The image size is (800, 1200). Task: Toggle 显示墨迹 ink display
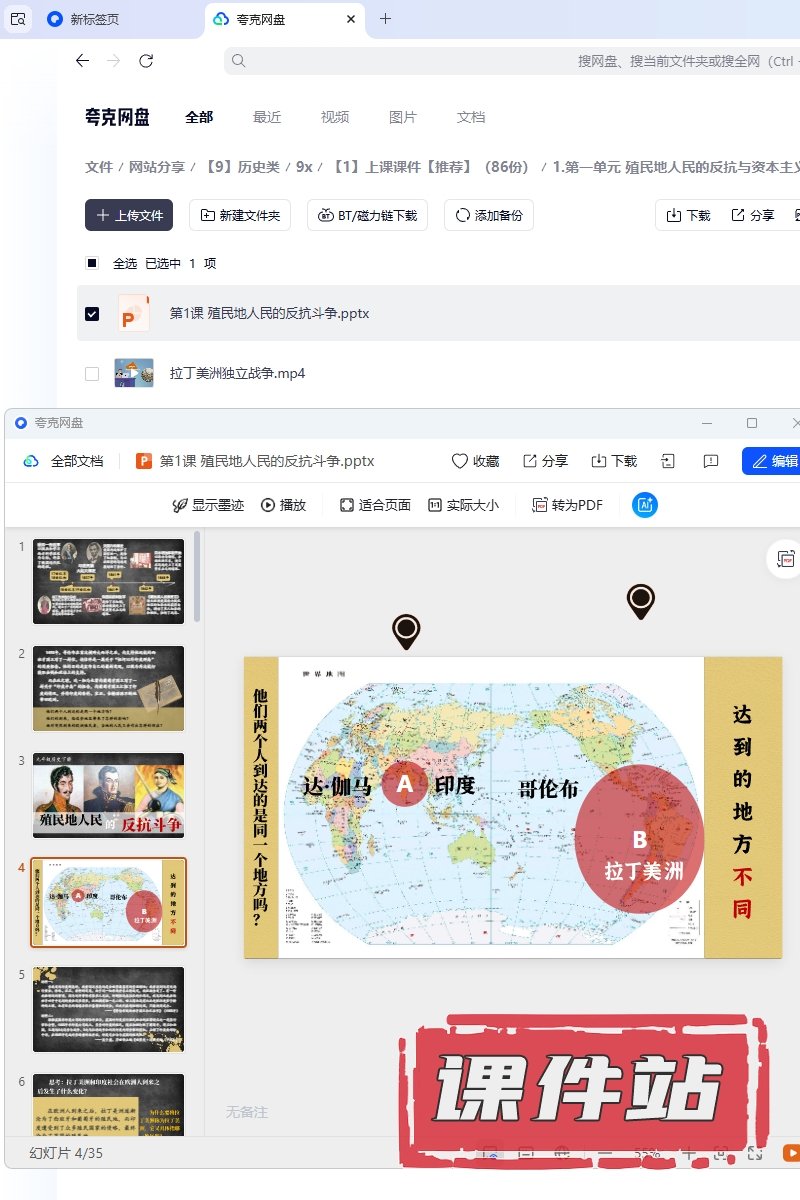tap(208, 505)
